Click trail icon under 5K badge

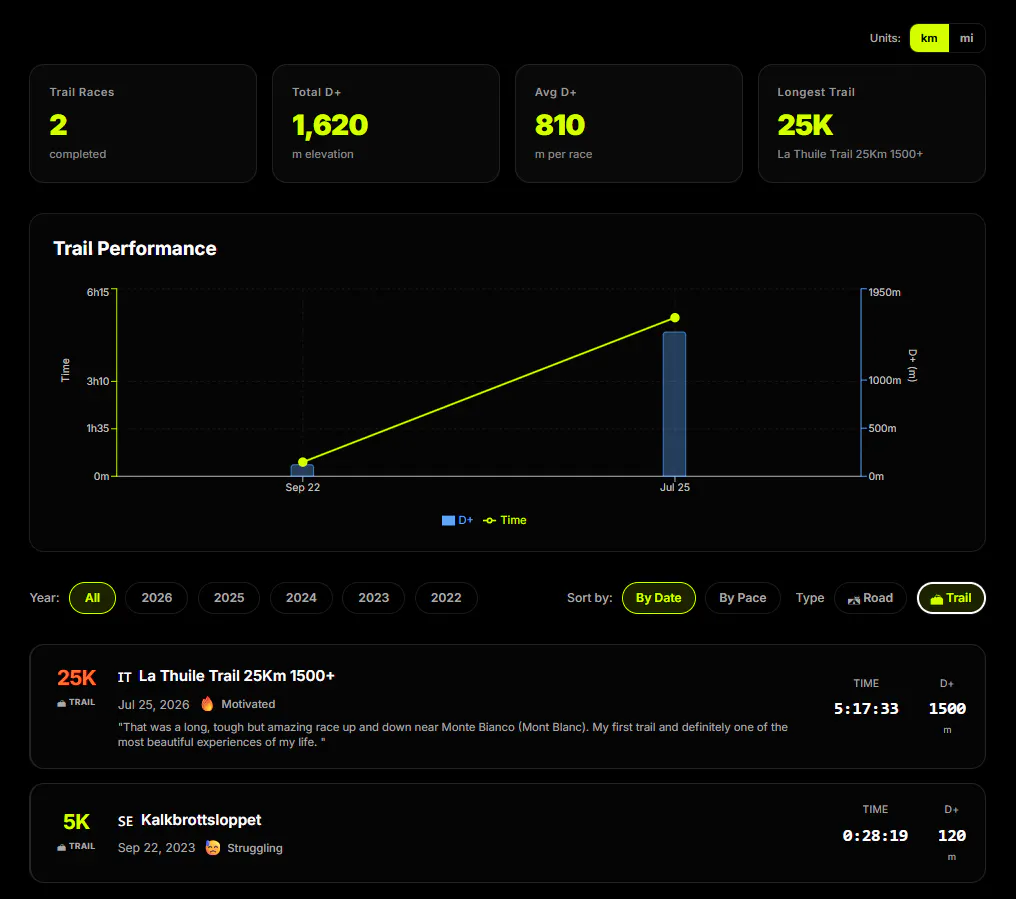click(62, 847)
